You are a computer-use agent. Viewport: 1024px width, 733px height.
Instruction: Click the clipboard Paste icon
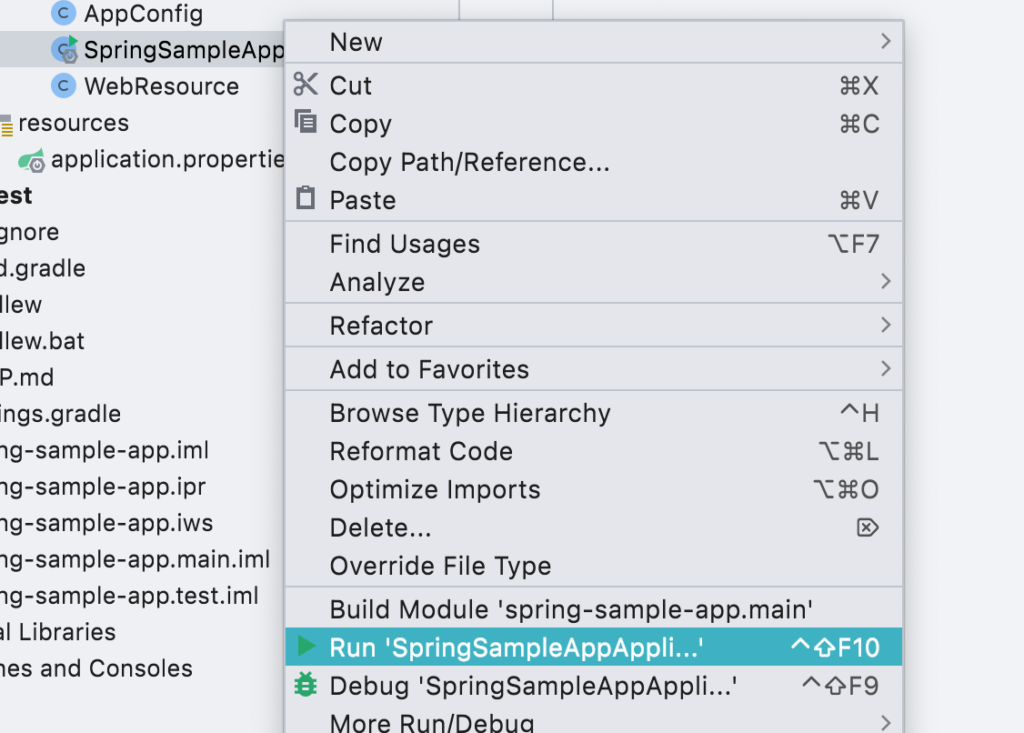tap(305, 199)
